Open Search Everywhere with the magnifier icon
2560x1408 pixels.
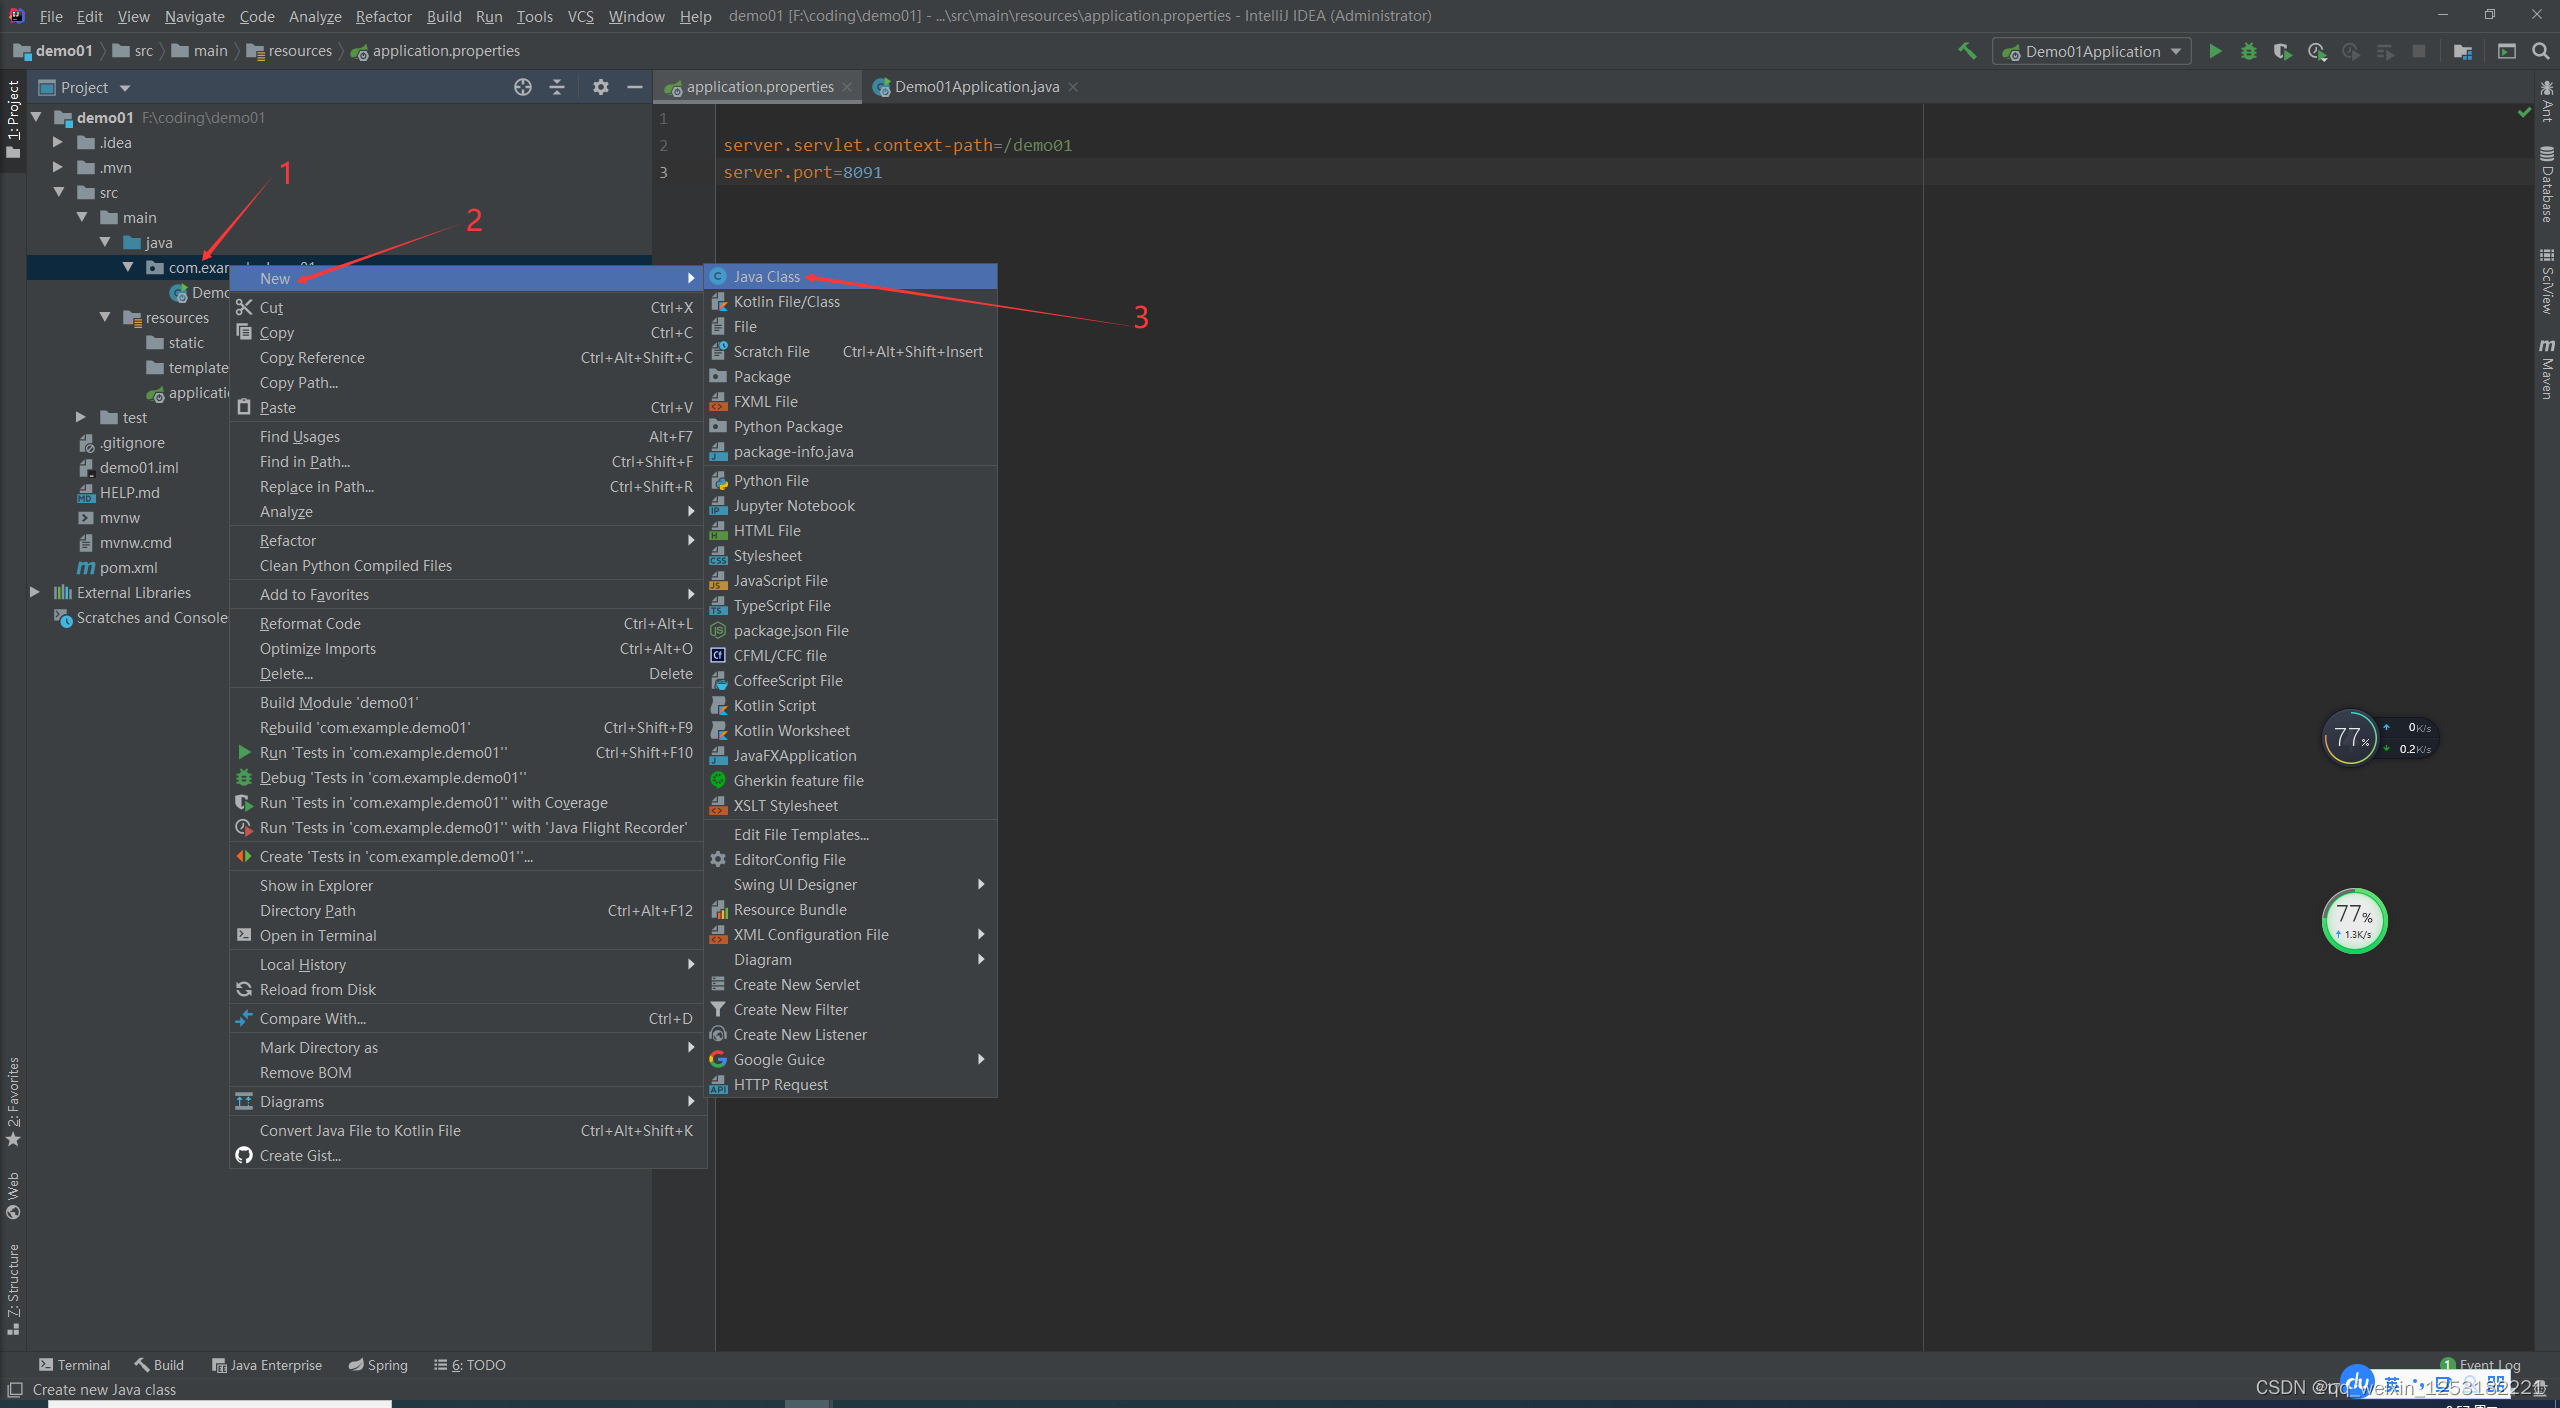2543,51
